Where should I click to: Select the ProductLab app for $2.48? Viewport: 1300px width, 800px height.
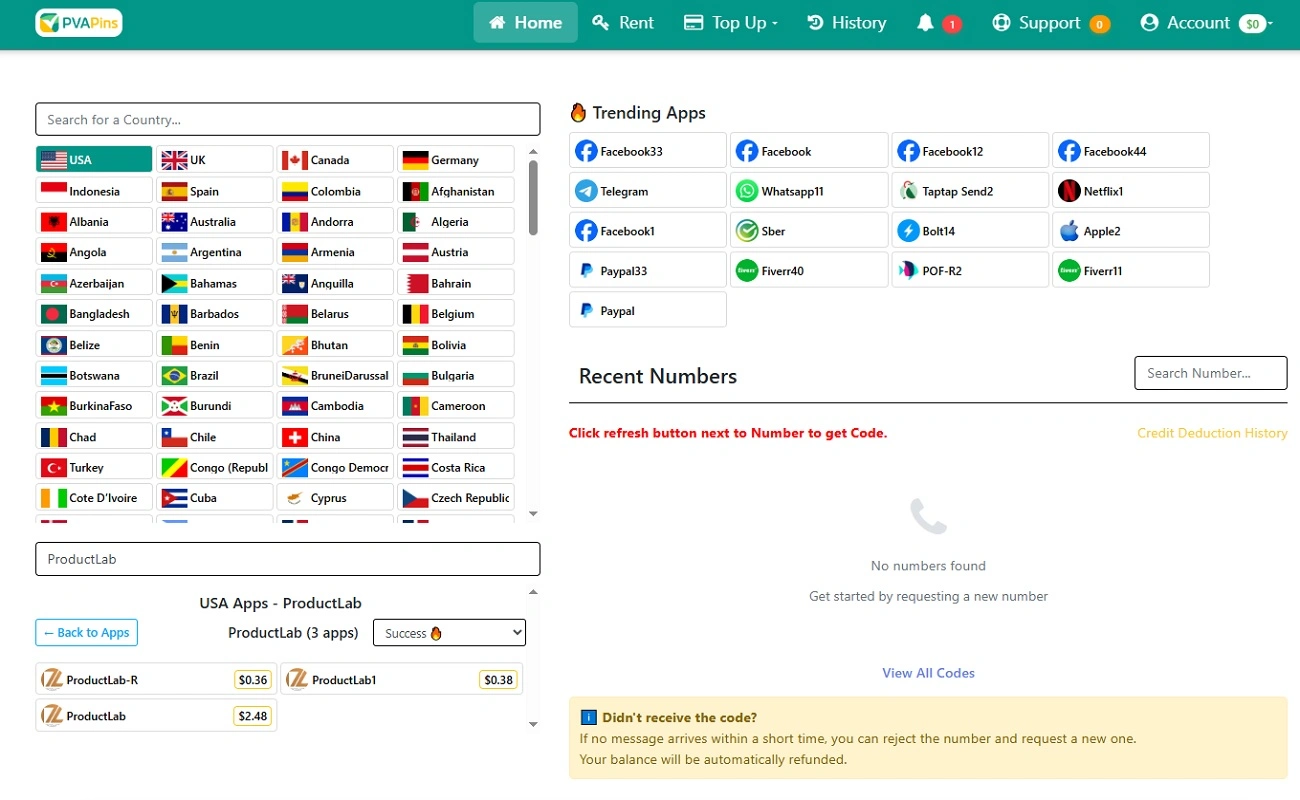click(156, 715)
